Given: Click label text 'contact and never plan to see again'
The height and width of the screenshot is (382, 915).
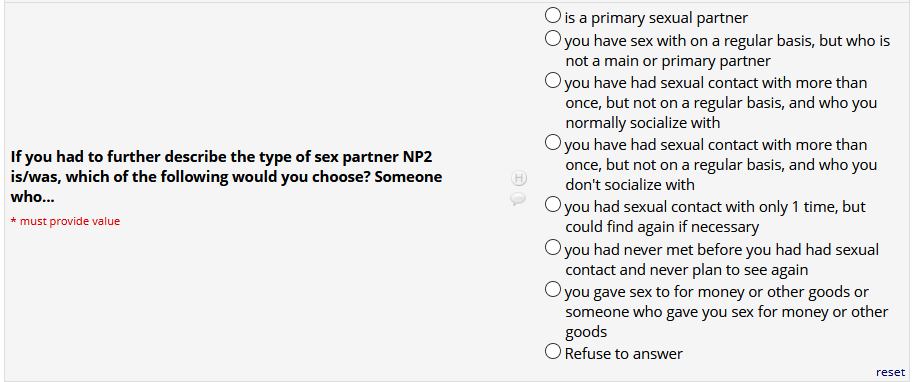Looking at the screenshot, I should coord(687,270).
